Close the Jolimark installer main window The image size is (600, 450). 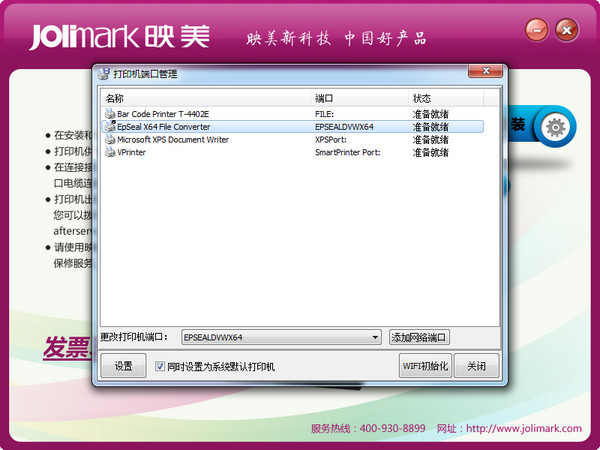pyautogui.click(x=567, y=30)
